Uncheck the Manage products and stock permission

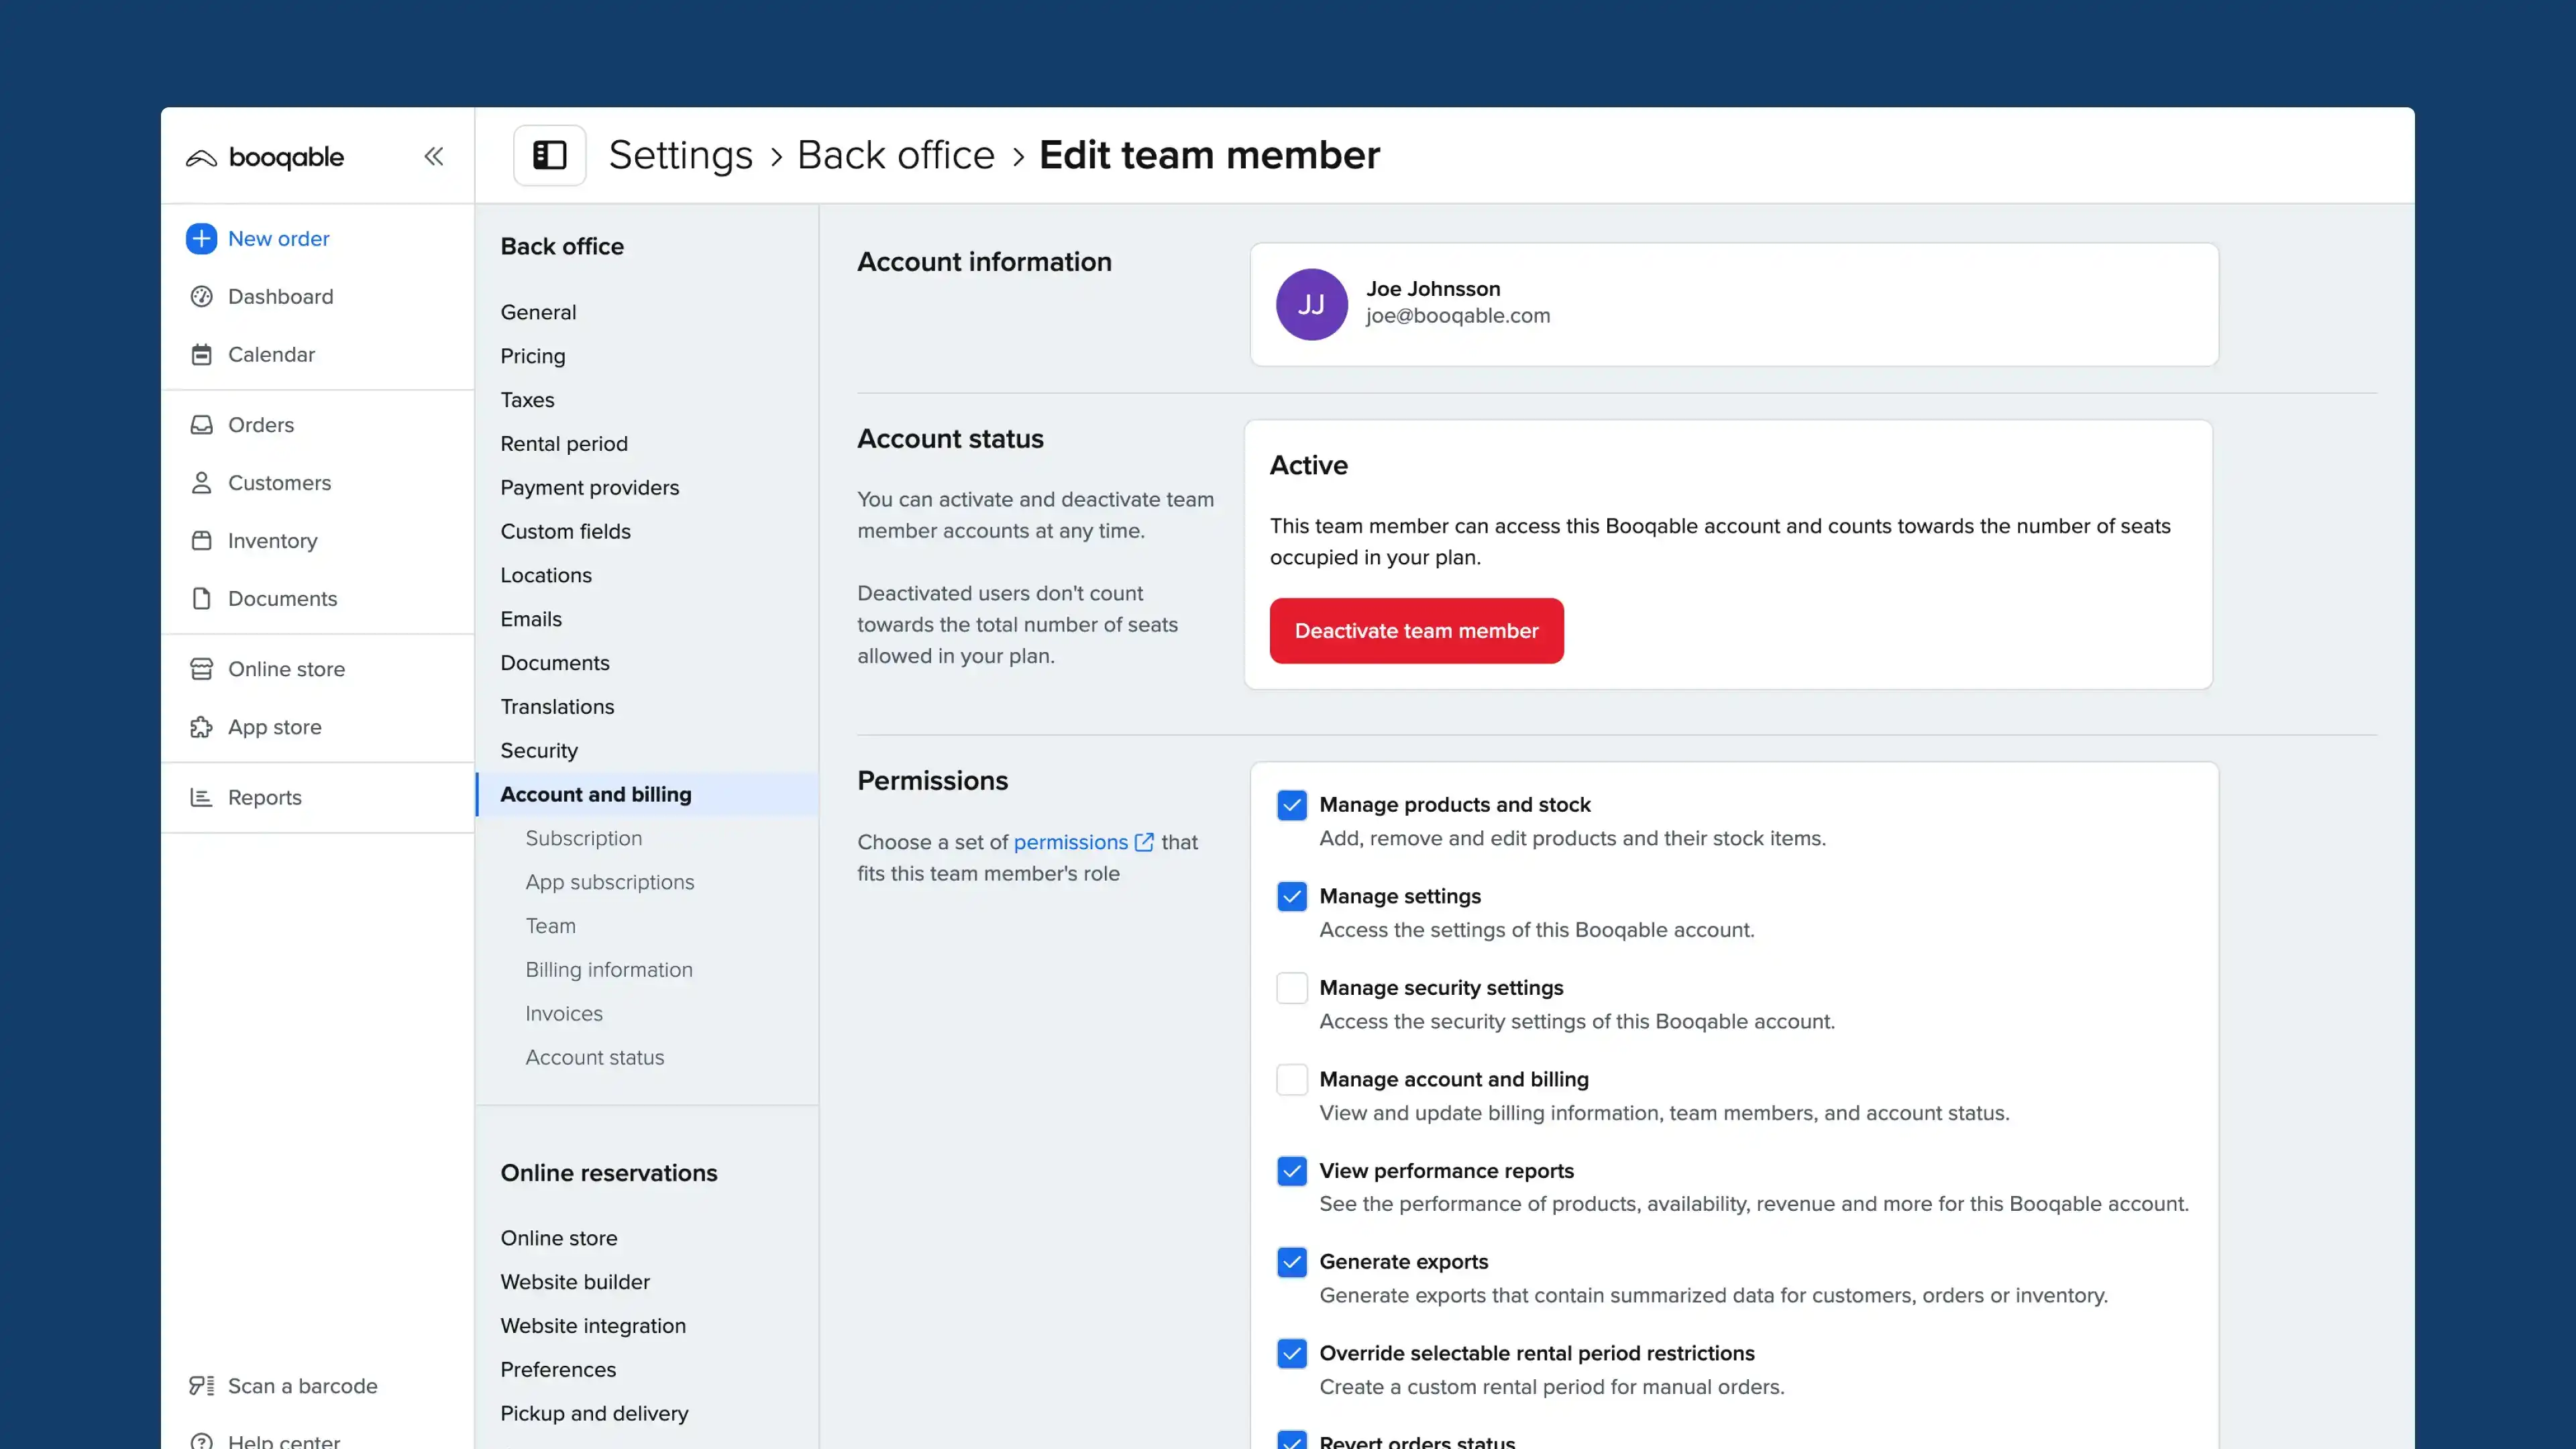point(1292,805)
